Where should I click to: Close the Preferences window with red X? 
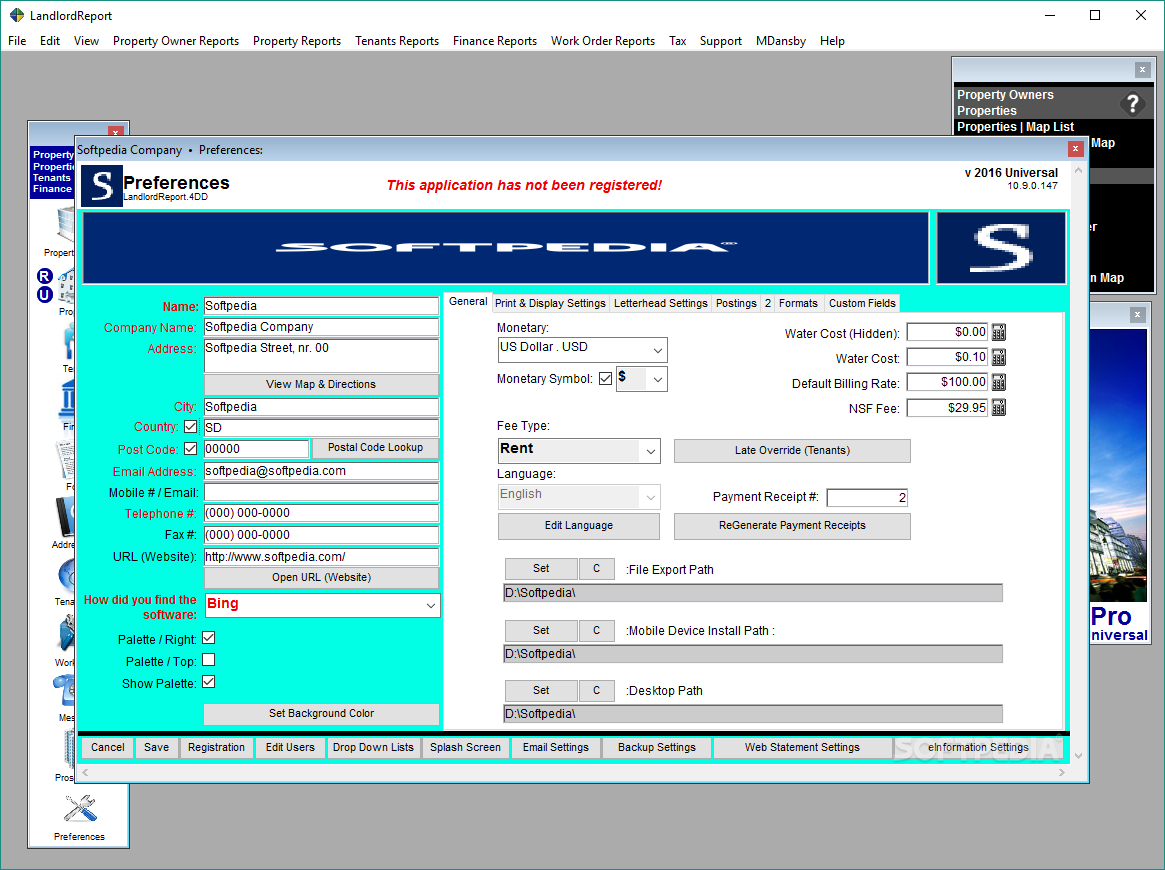pyautogui.click(x=1075, y=149)
